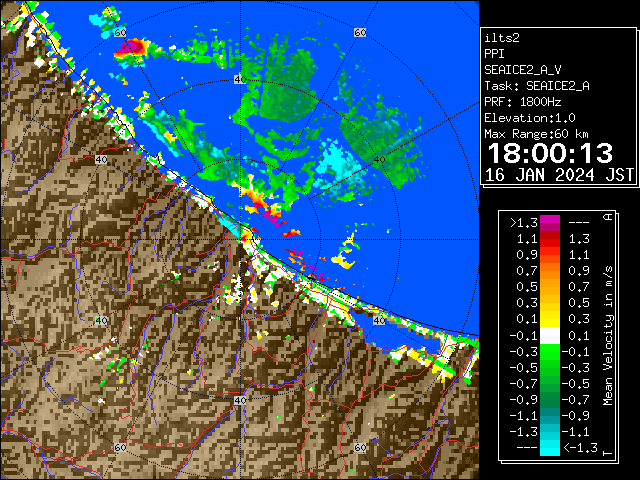
Task: Click the "A" marker at the legend top
Action: click(608, 217)
